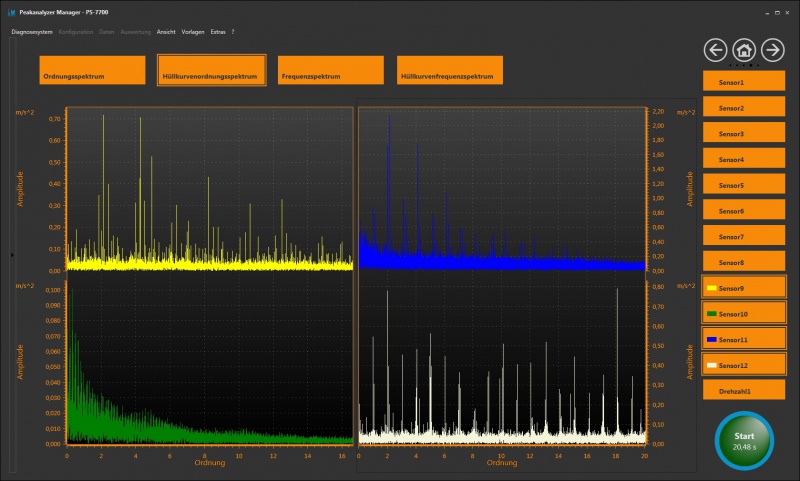Open the question mark help menu

point(233,32)
